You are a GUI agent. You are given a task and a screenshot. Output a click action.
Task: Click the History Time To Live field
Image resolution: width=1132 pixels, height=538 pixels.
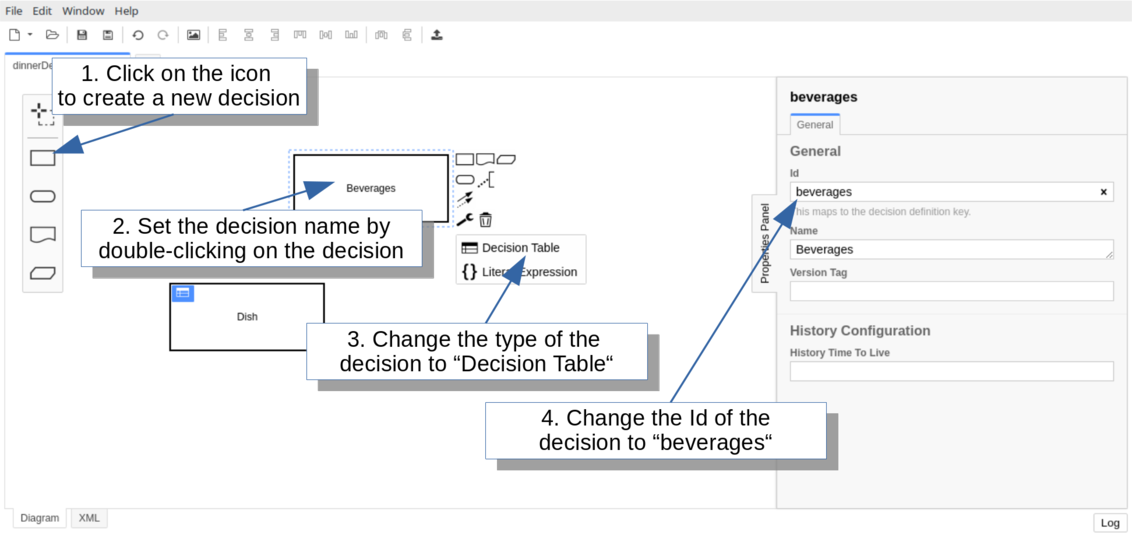pyautogui.click(x=951, y=371)
